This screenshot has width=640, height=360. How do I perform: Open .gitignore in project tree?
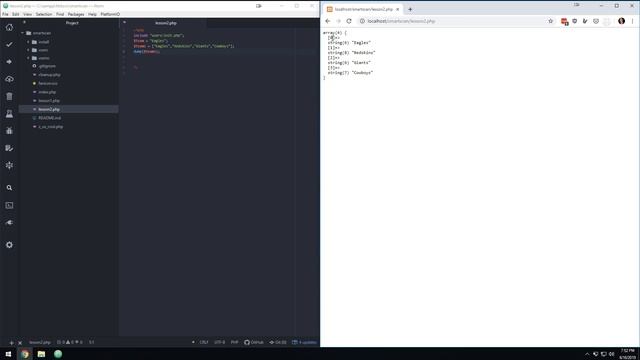[x=47, y=66]
